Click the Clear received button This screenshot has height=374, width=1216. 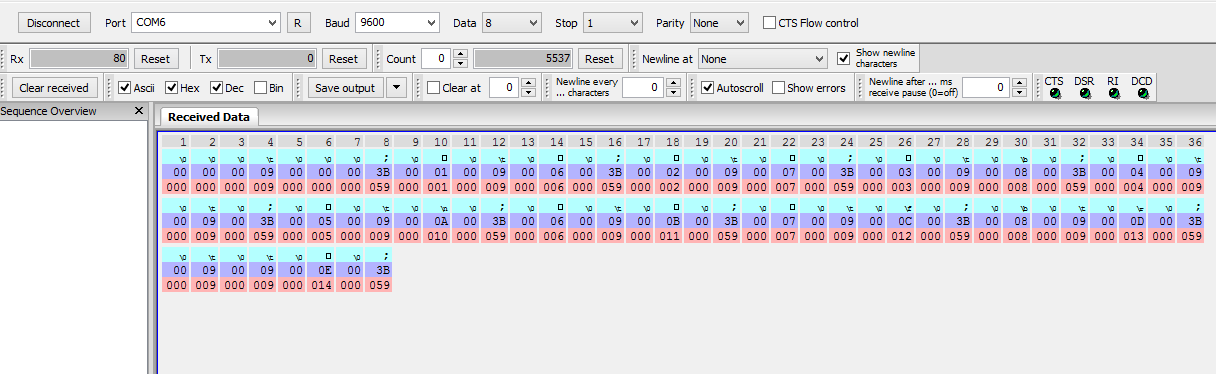(x=55, y=88)
